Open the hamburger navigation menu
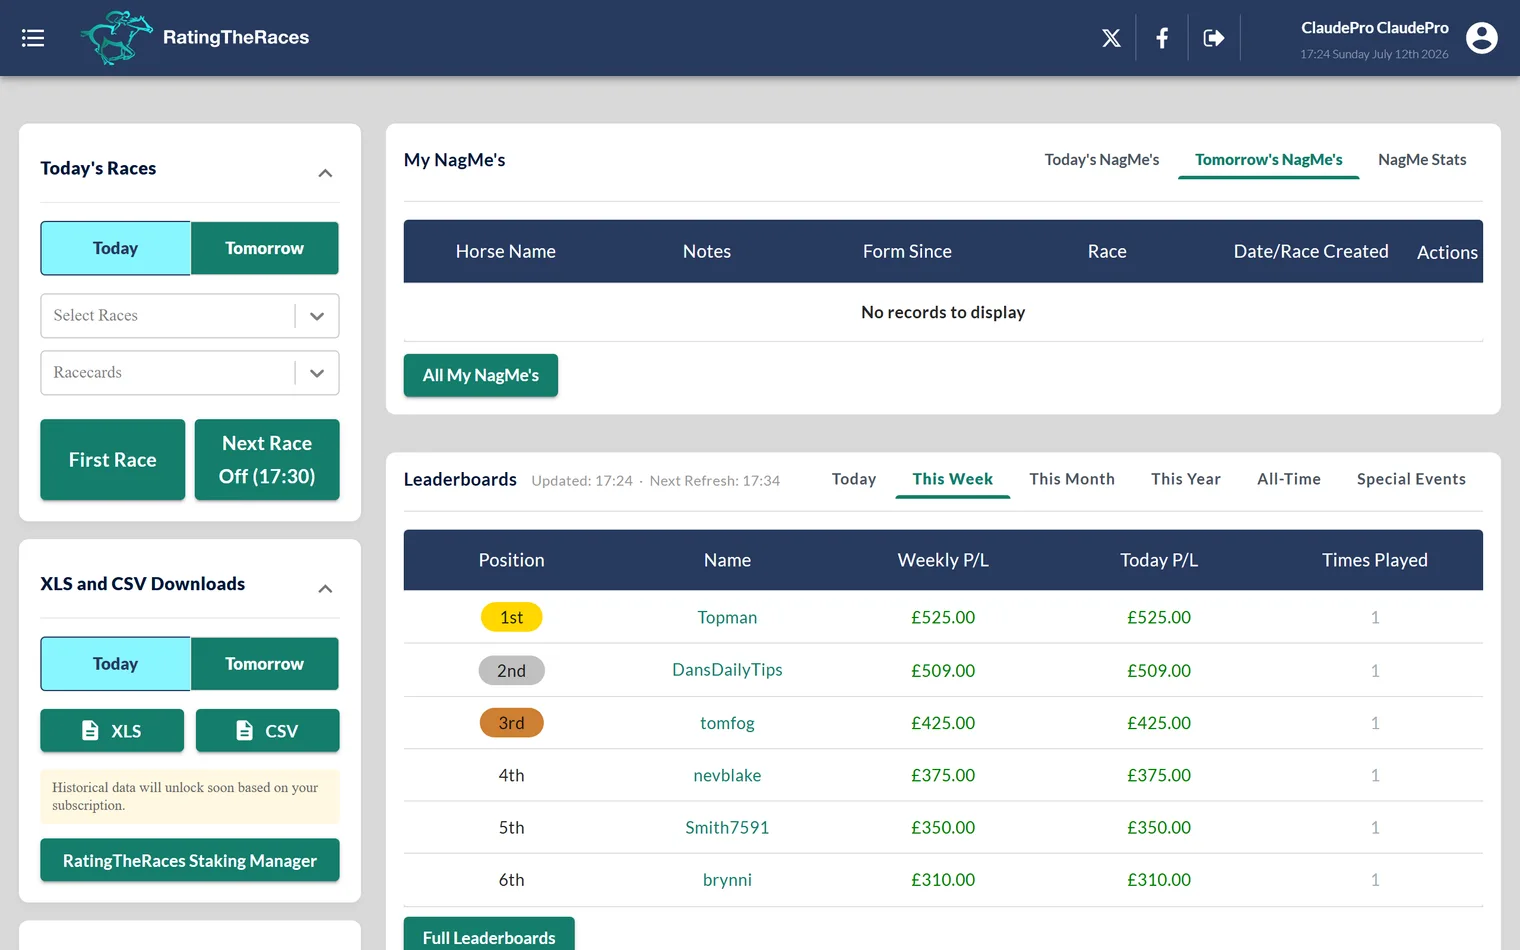 pyautogui.click(x=33, y=38)
